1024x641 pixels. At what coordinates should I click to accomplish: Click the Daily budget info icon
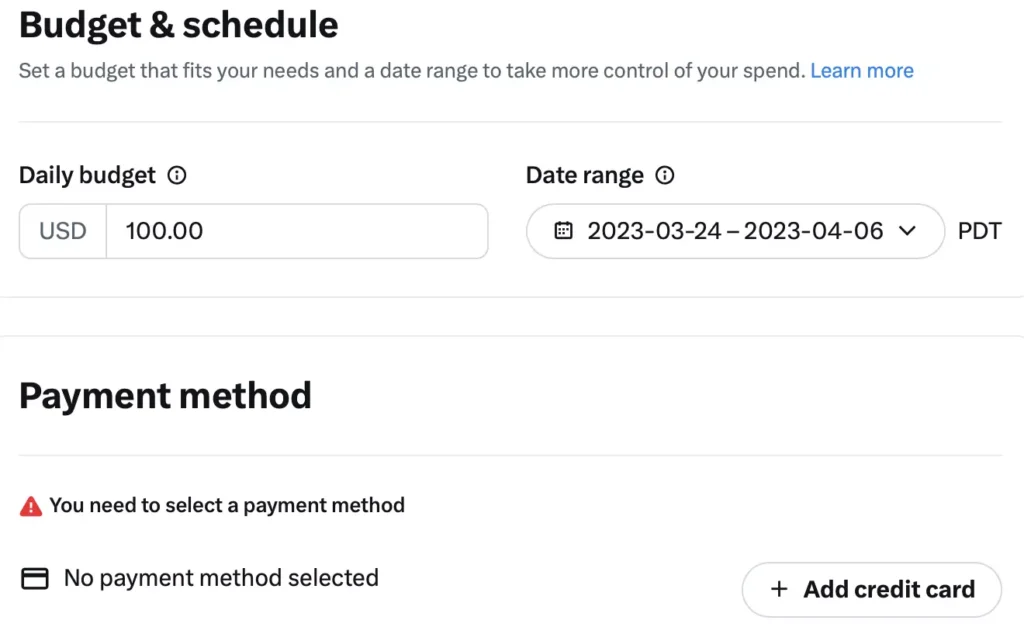point(176,175)
